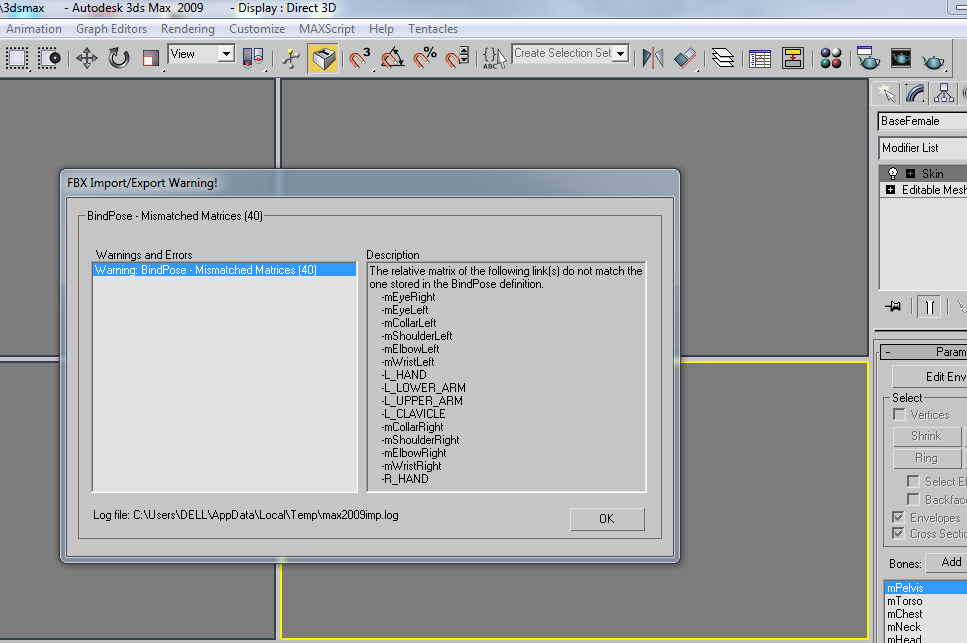Viewport: 967px width, 643px height.
Task: Click the Add bones button
Action: pos(947,562)
